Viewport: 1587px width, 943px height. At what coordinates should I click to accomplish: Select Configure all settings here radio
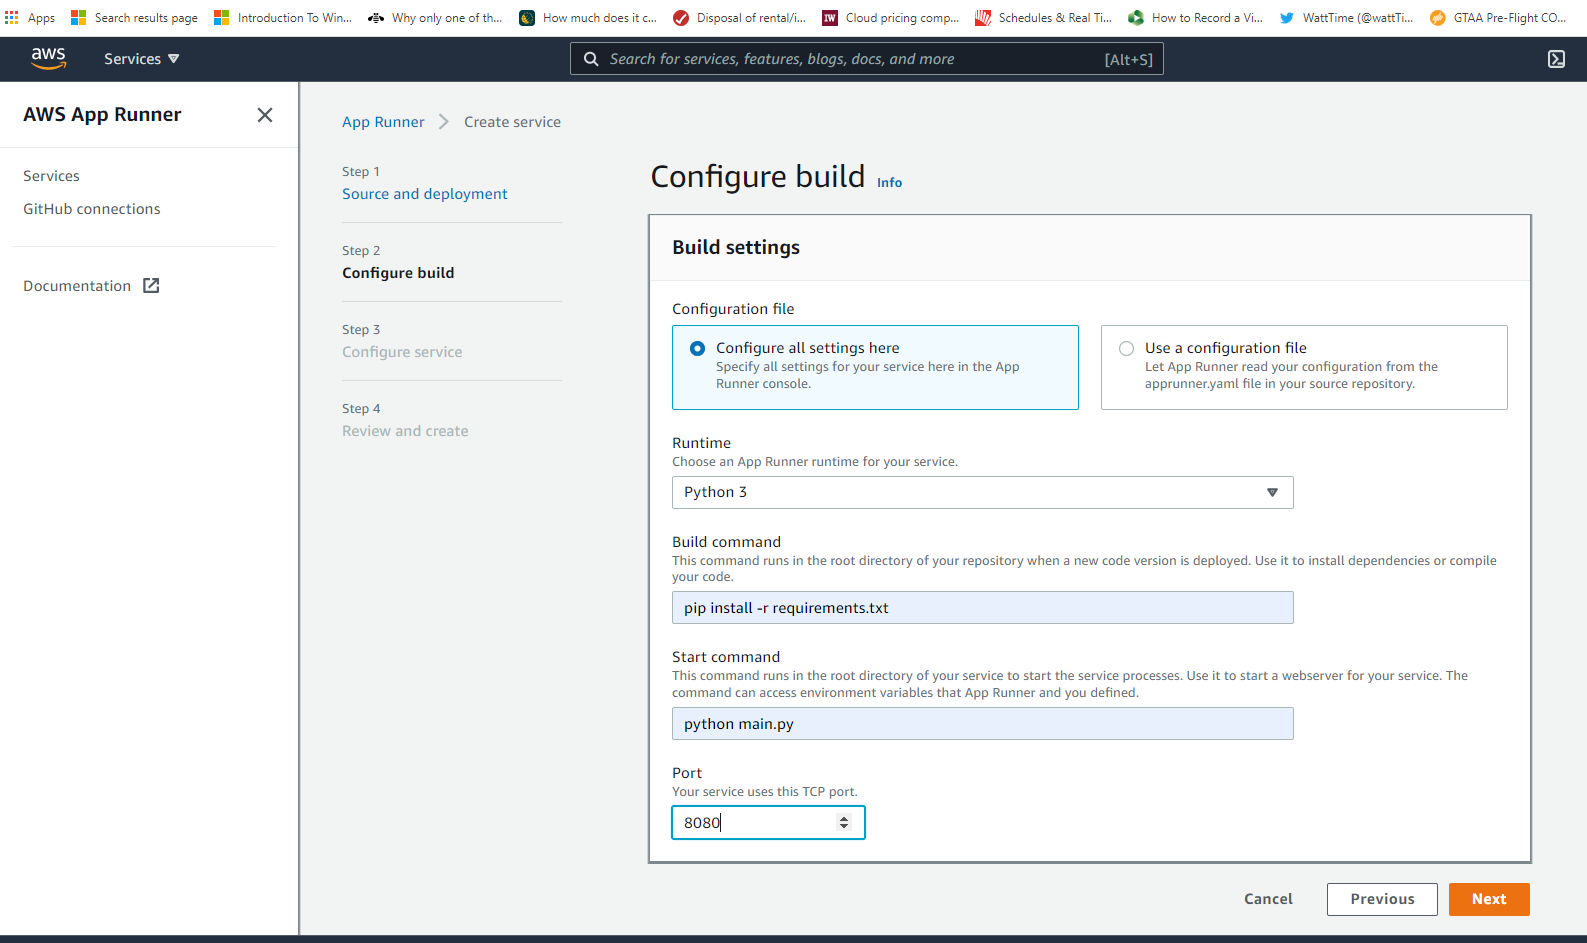click(698, 348)
